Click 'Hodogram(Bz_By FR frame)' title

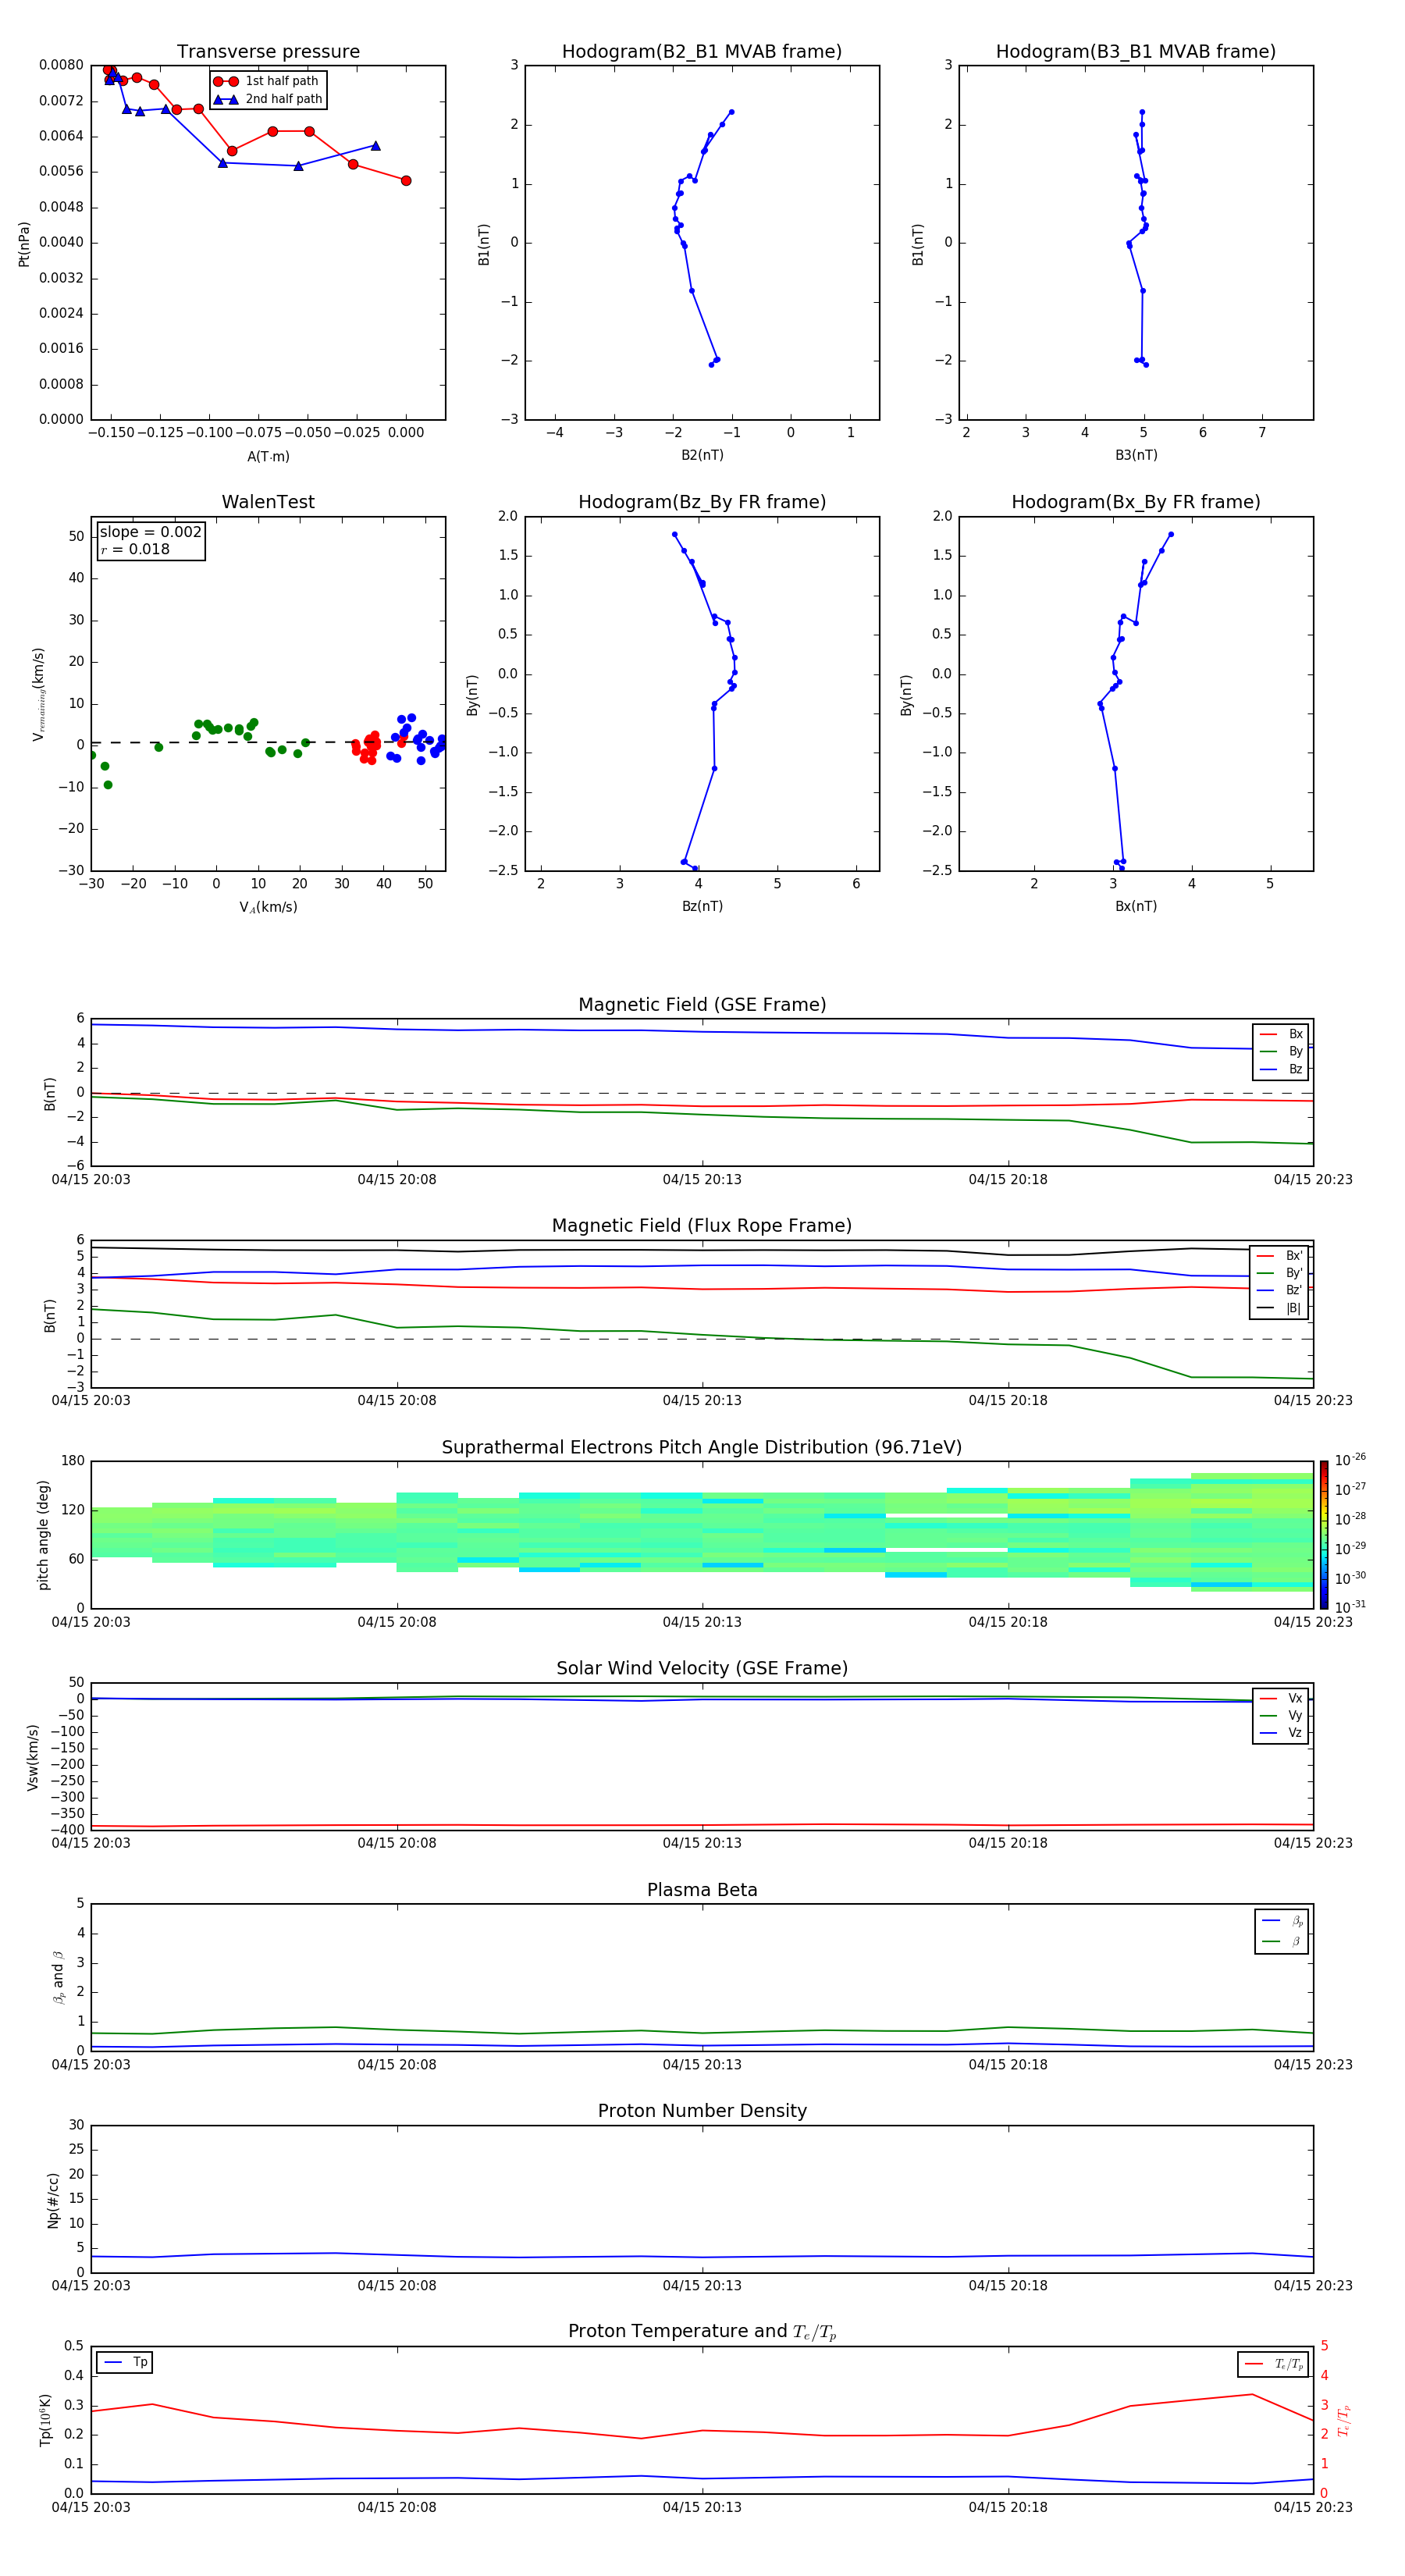pyautogui.click(x=702, y=502)
